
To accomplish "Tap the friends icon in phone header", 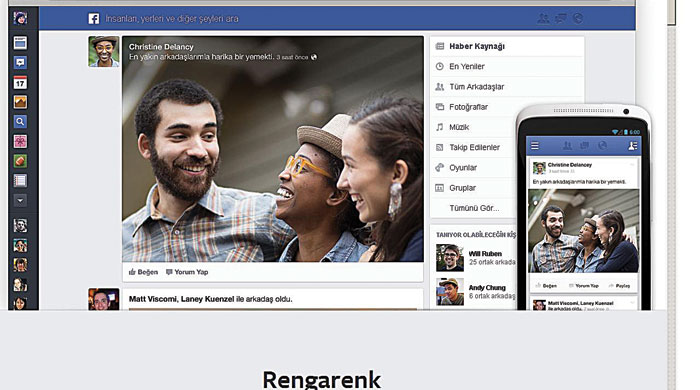I will coord(567,145).
